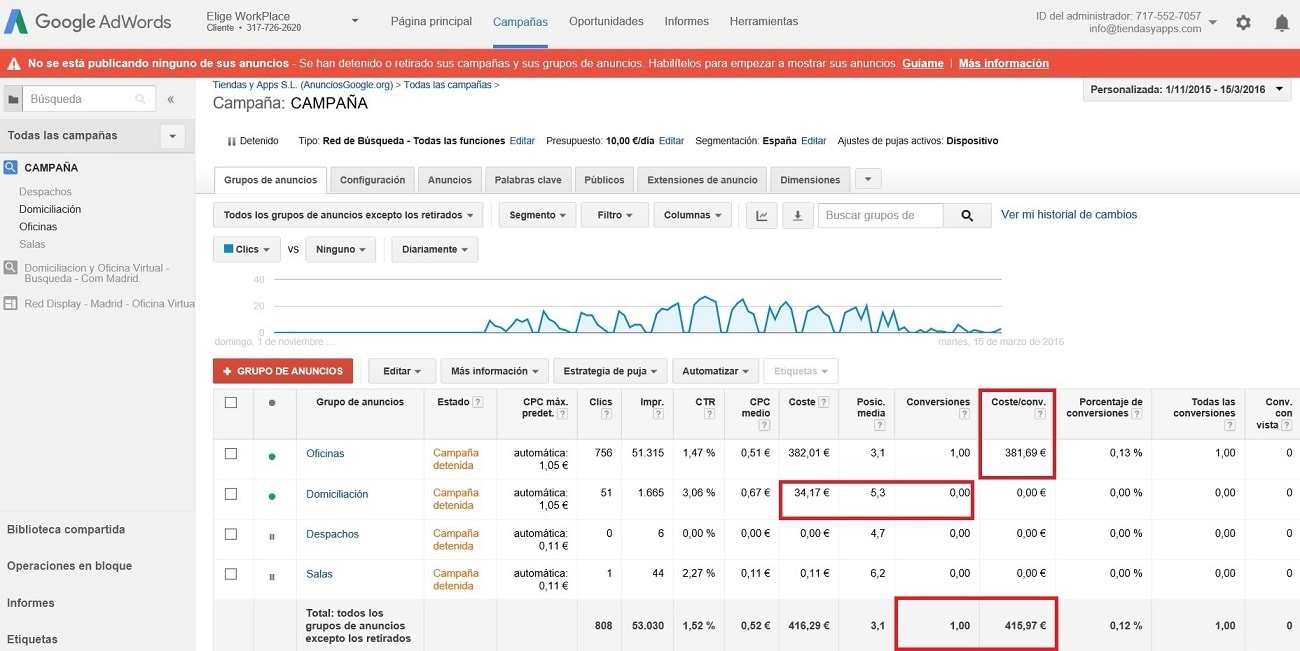Open the notifications bell
1300x651 pixels.
(1282, 22)
